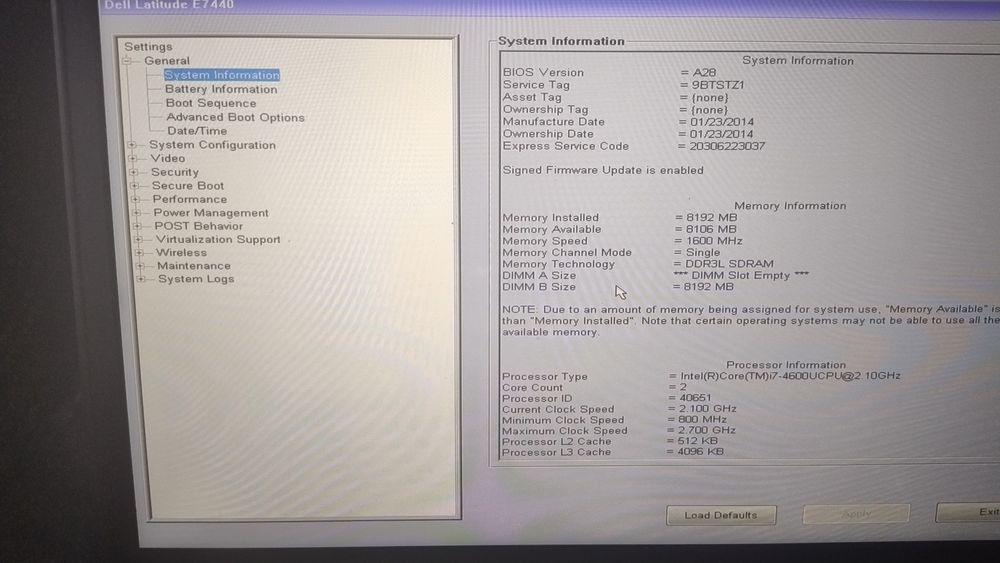Click Memory Channel Mode value Single
Screen dimensions: 1000x563
coord(702,252)
